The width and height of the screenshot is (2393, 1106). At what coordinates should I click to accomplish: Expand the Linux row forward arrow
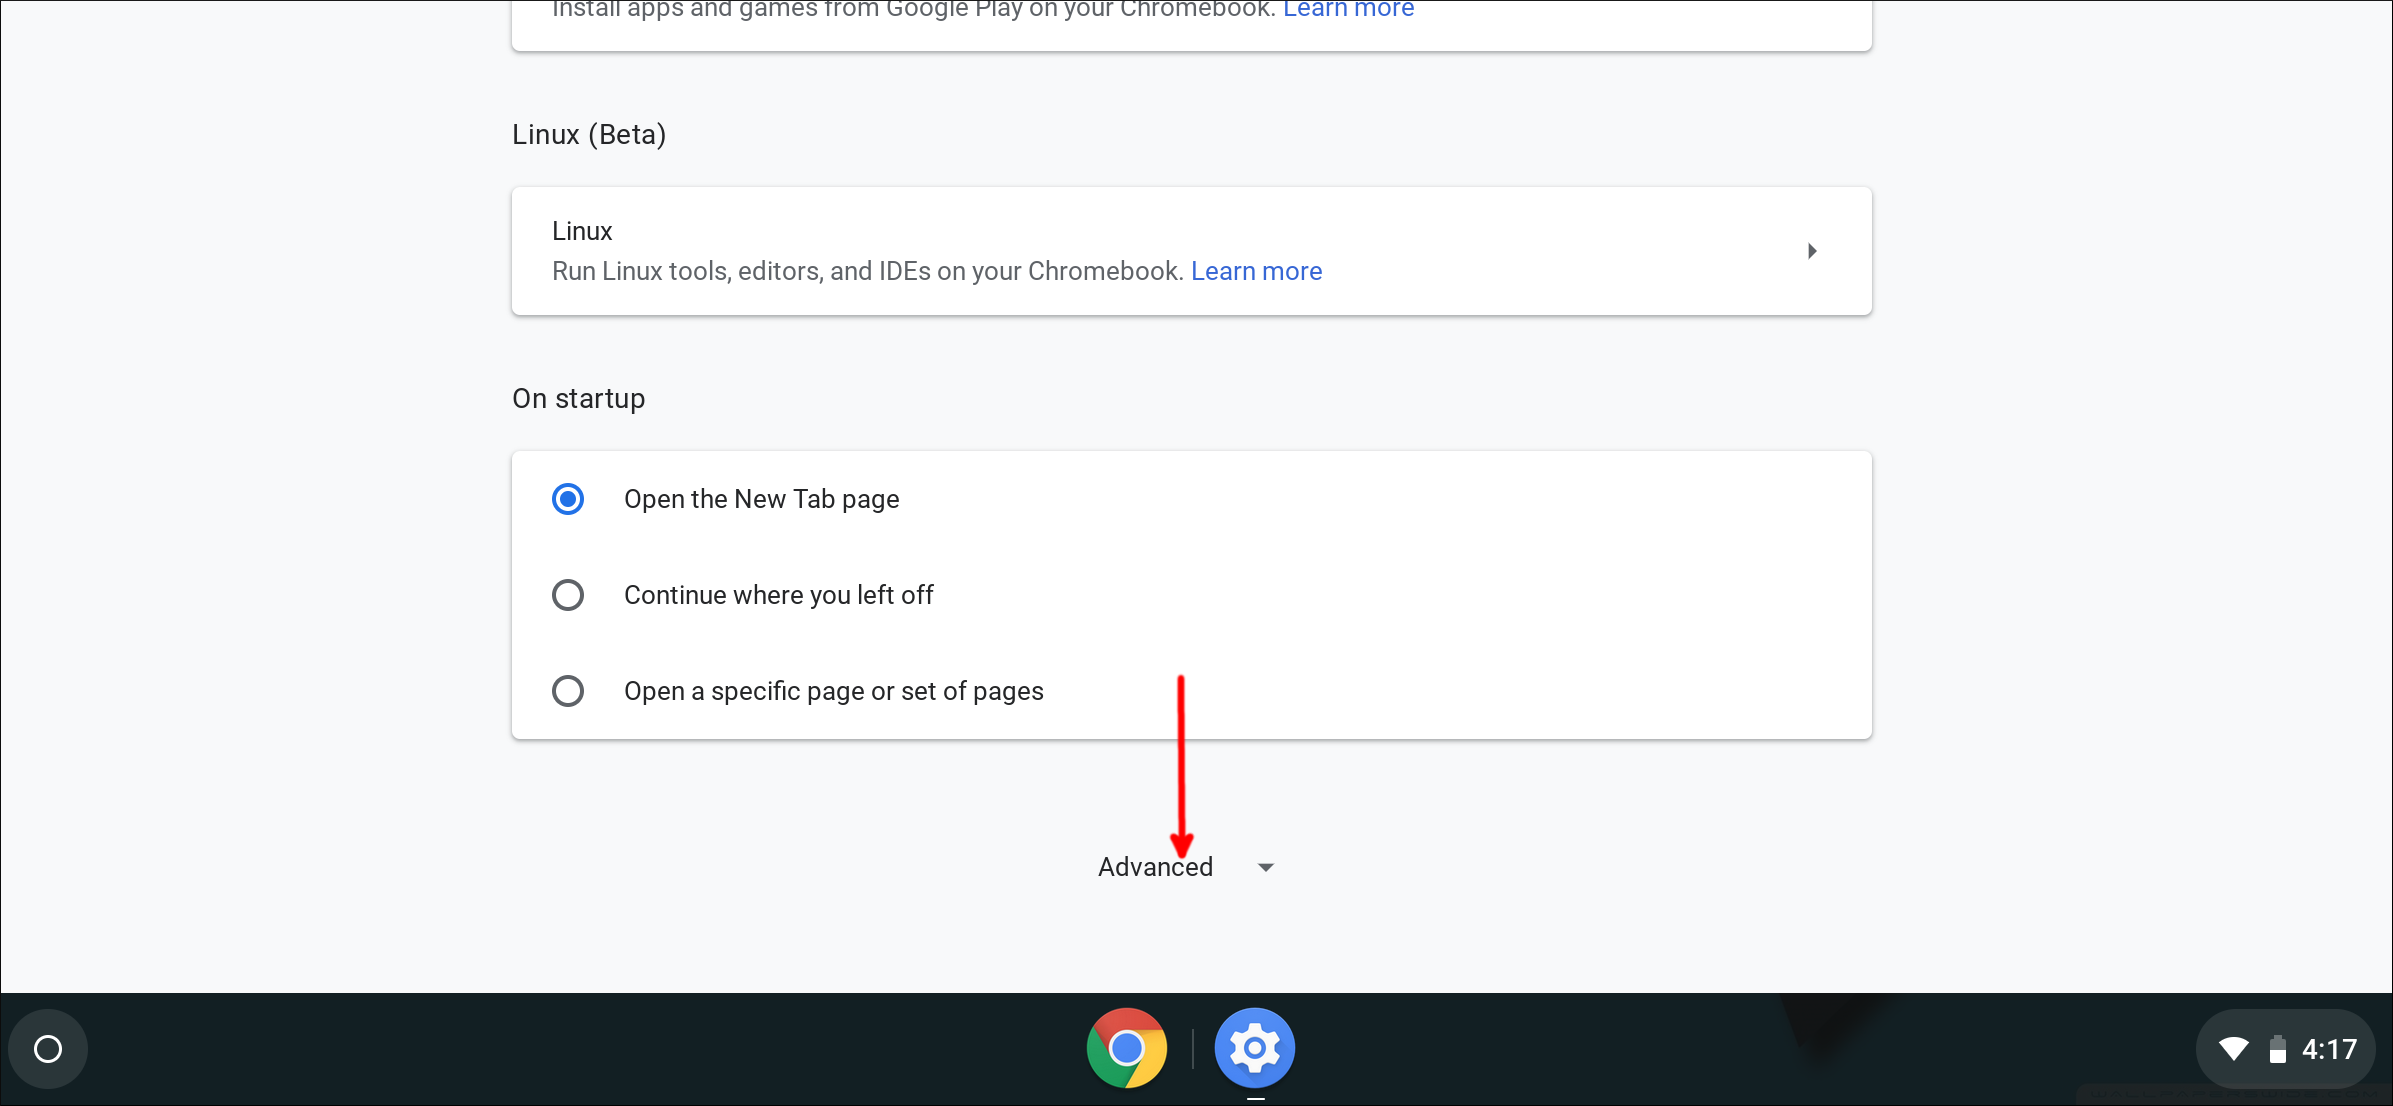(x=1812, y=251)
